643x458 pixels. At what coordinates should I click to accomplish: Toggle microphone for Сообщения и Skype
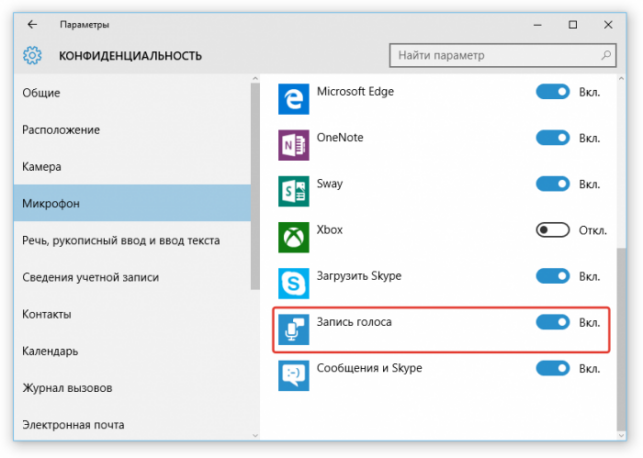553,368
